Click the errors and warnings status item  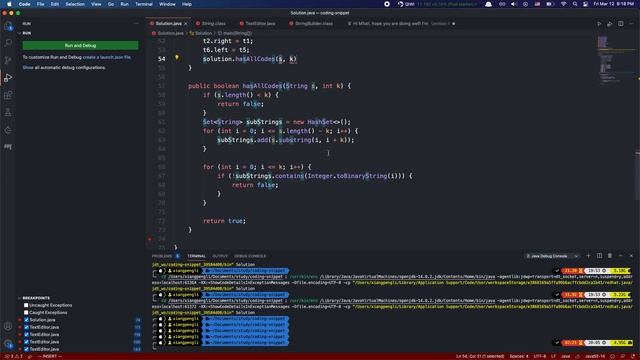pyautogui.click(x=13, y=356)
